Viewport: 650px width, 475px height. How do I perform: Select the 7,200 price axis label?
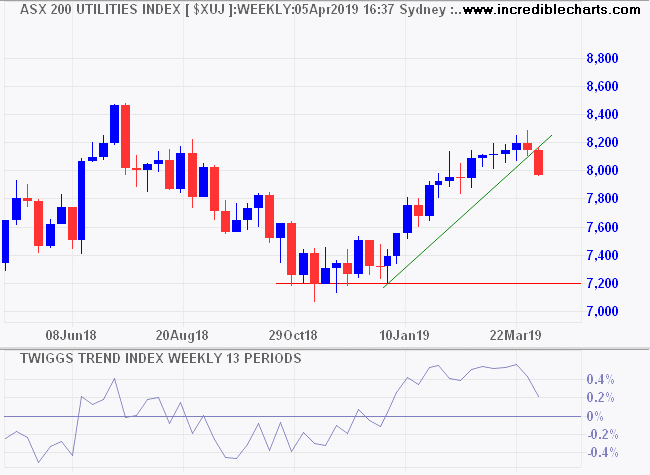coord(602,283)
